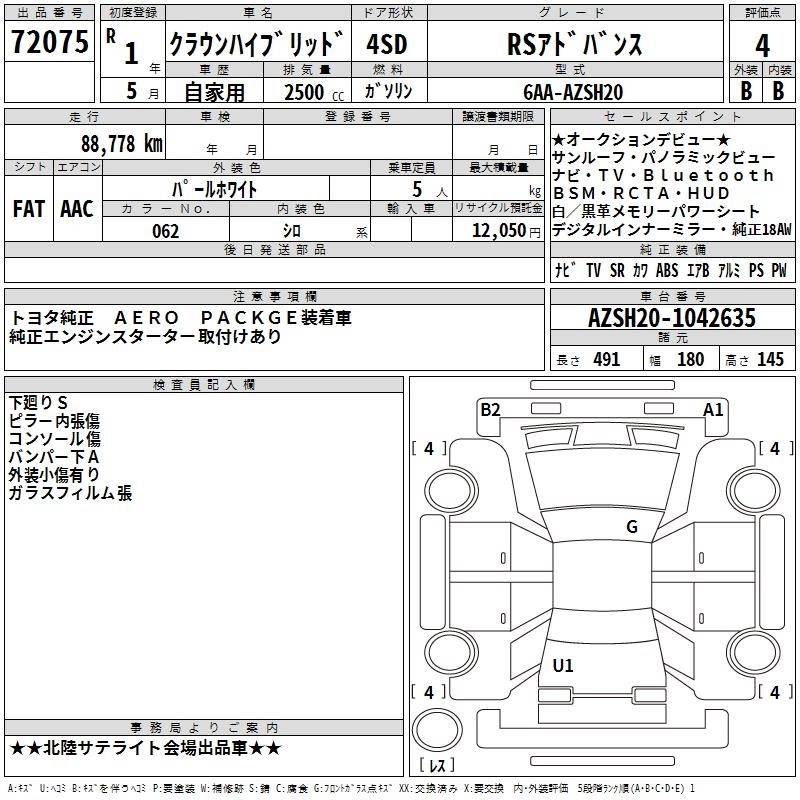Screen dimensions: 800x800
Task: Click the レス marker below car diagram
Action: click(x=436, y=768)
